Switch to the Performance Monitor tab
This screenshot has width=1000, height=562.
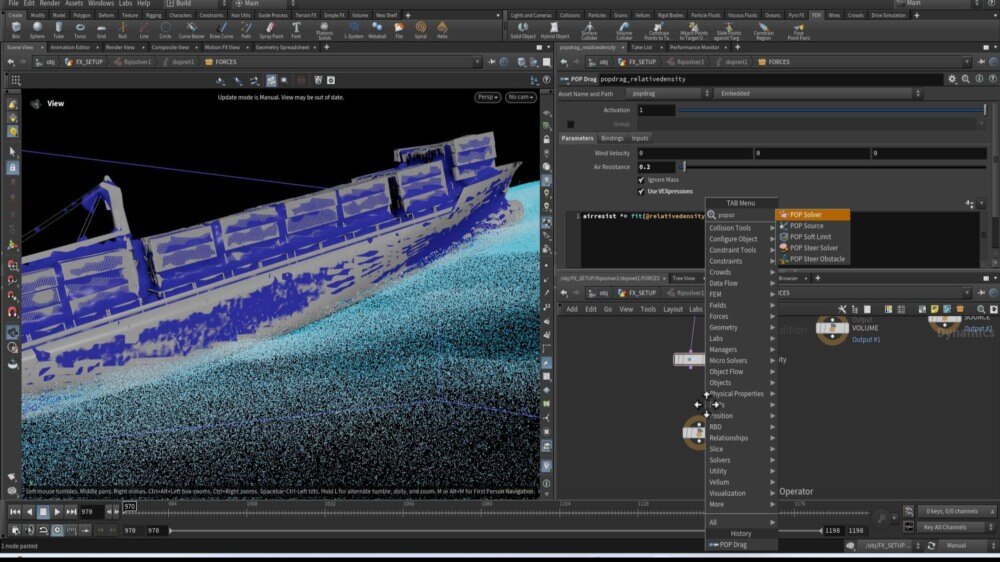tap(695, 47)
